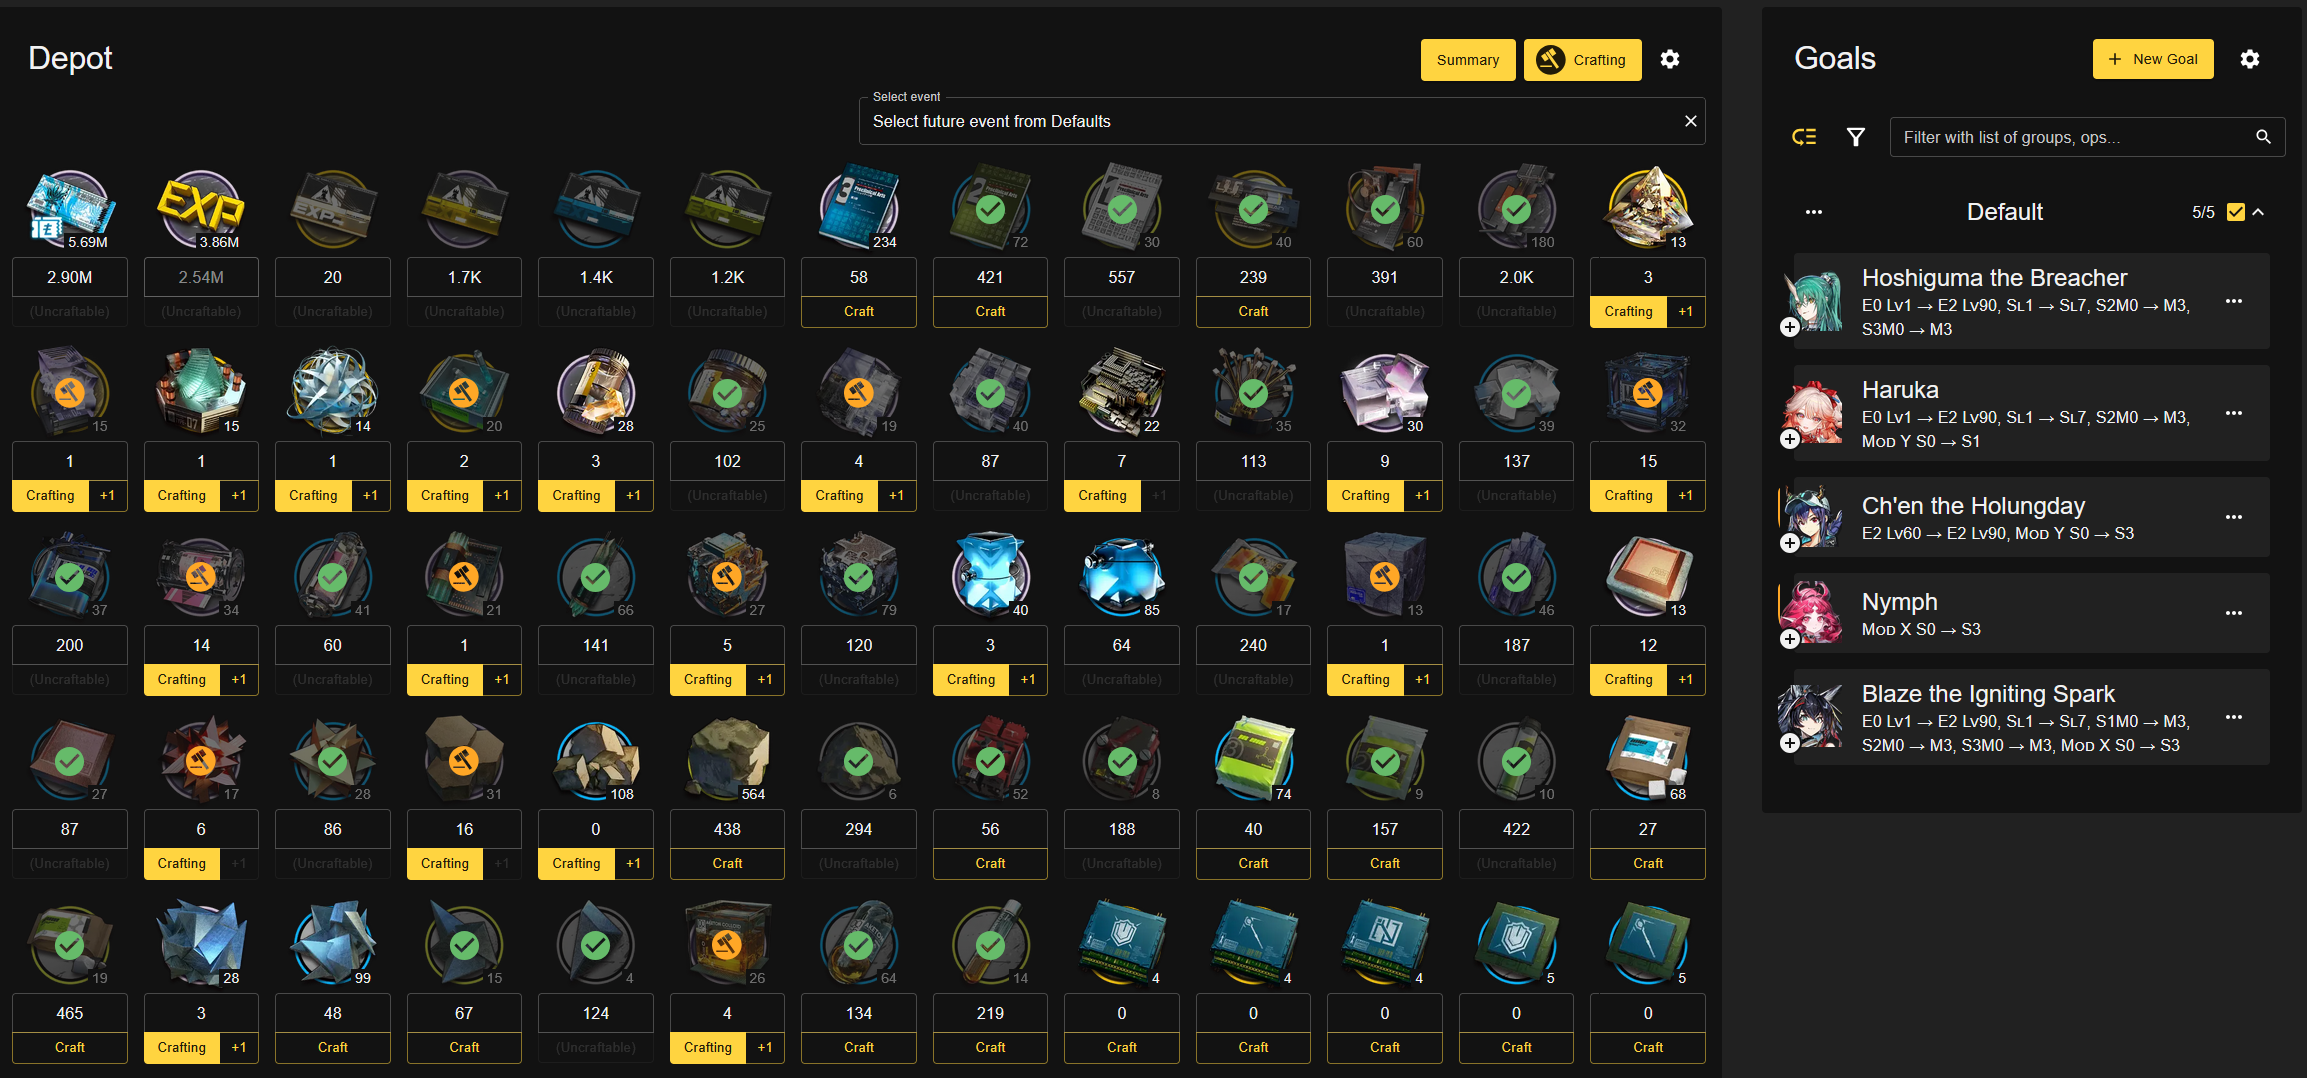Toggle Crafting for the item with quantity 14

point(181,679)
